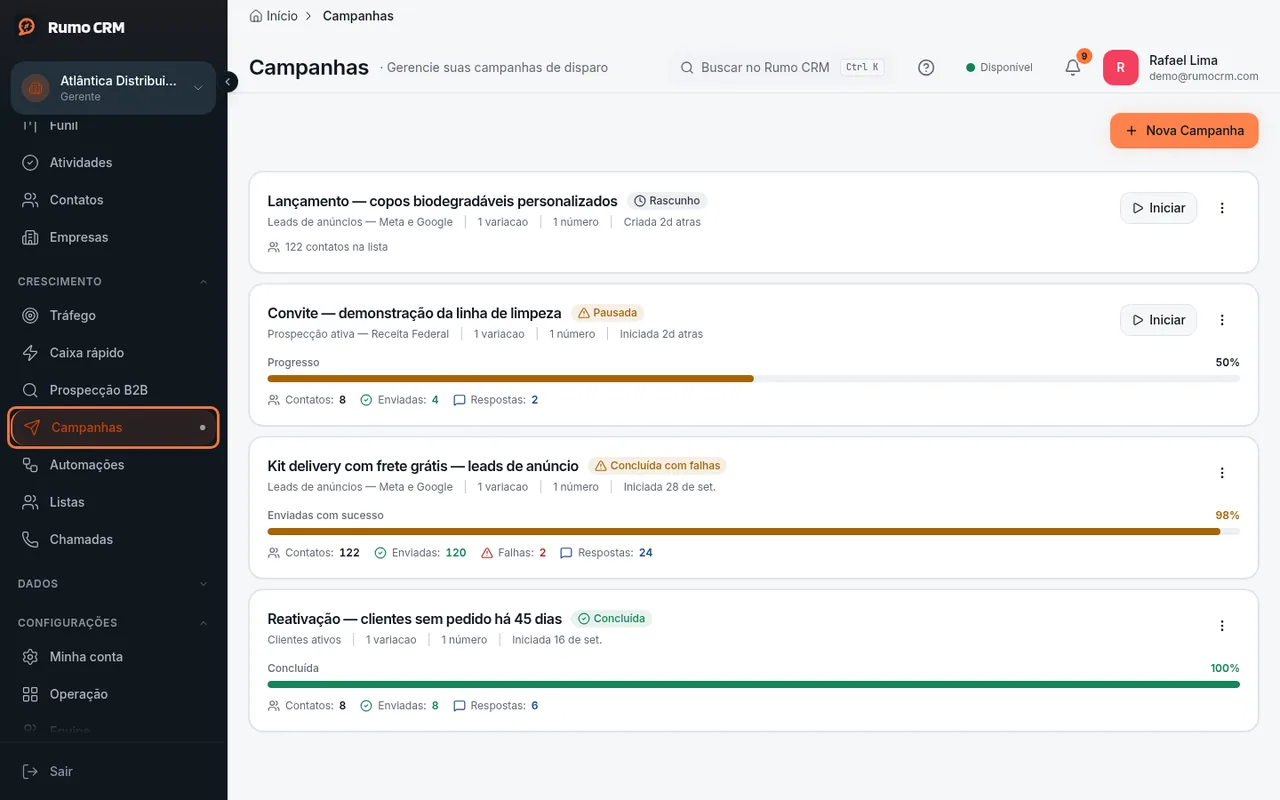
Task: Click the Minha conta gear icon
Action: coord(31,657)
